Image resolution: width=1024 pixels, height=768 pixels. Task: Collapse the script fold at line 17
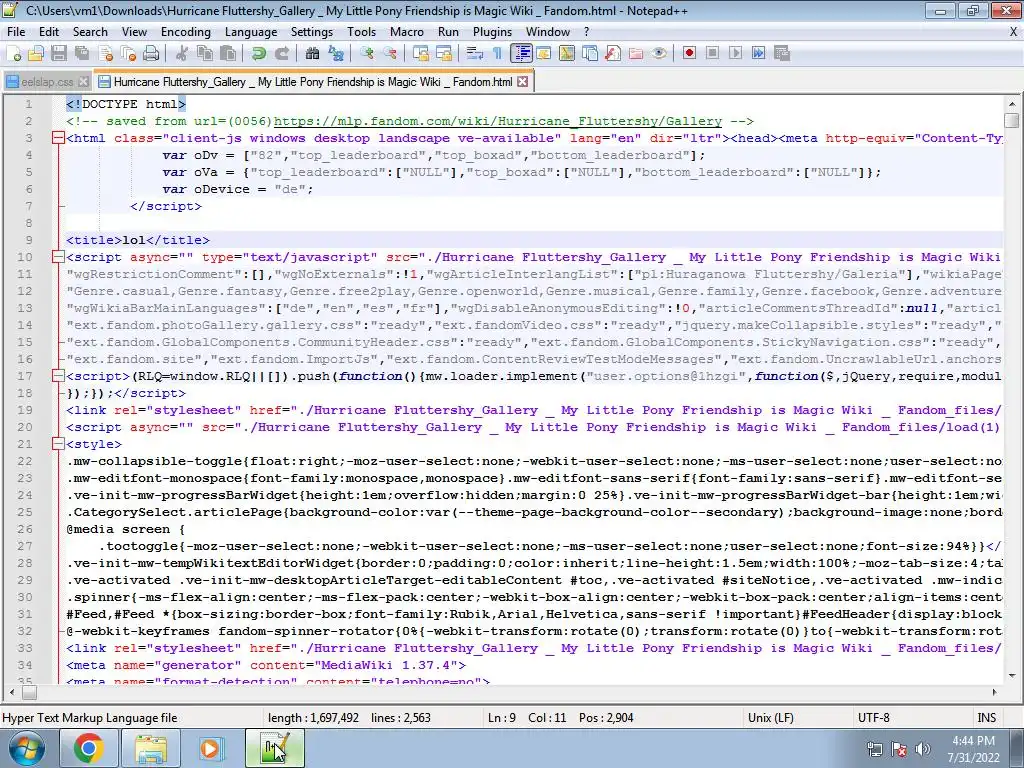58,376
